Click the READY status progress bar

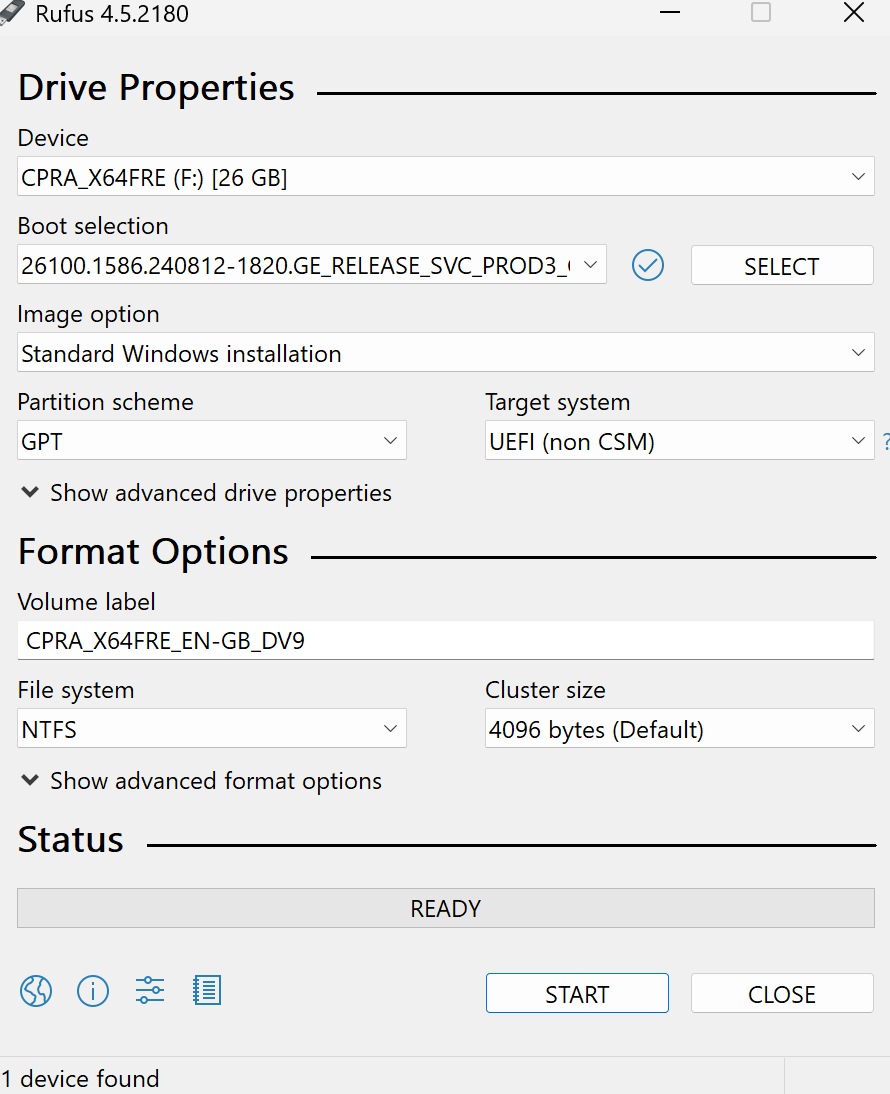coord(446,908)
